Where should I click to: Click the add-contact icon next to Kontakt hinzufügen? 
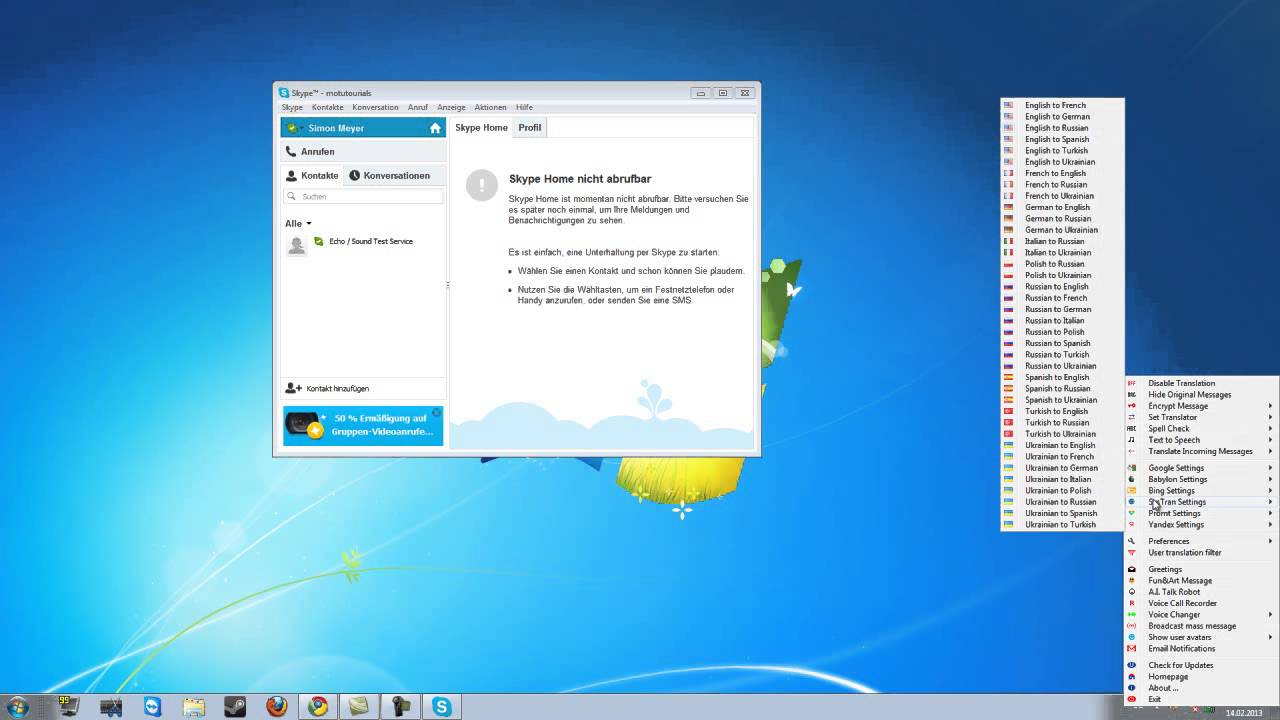tap(293, 388)
